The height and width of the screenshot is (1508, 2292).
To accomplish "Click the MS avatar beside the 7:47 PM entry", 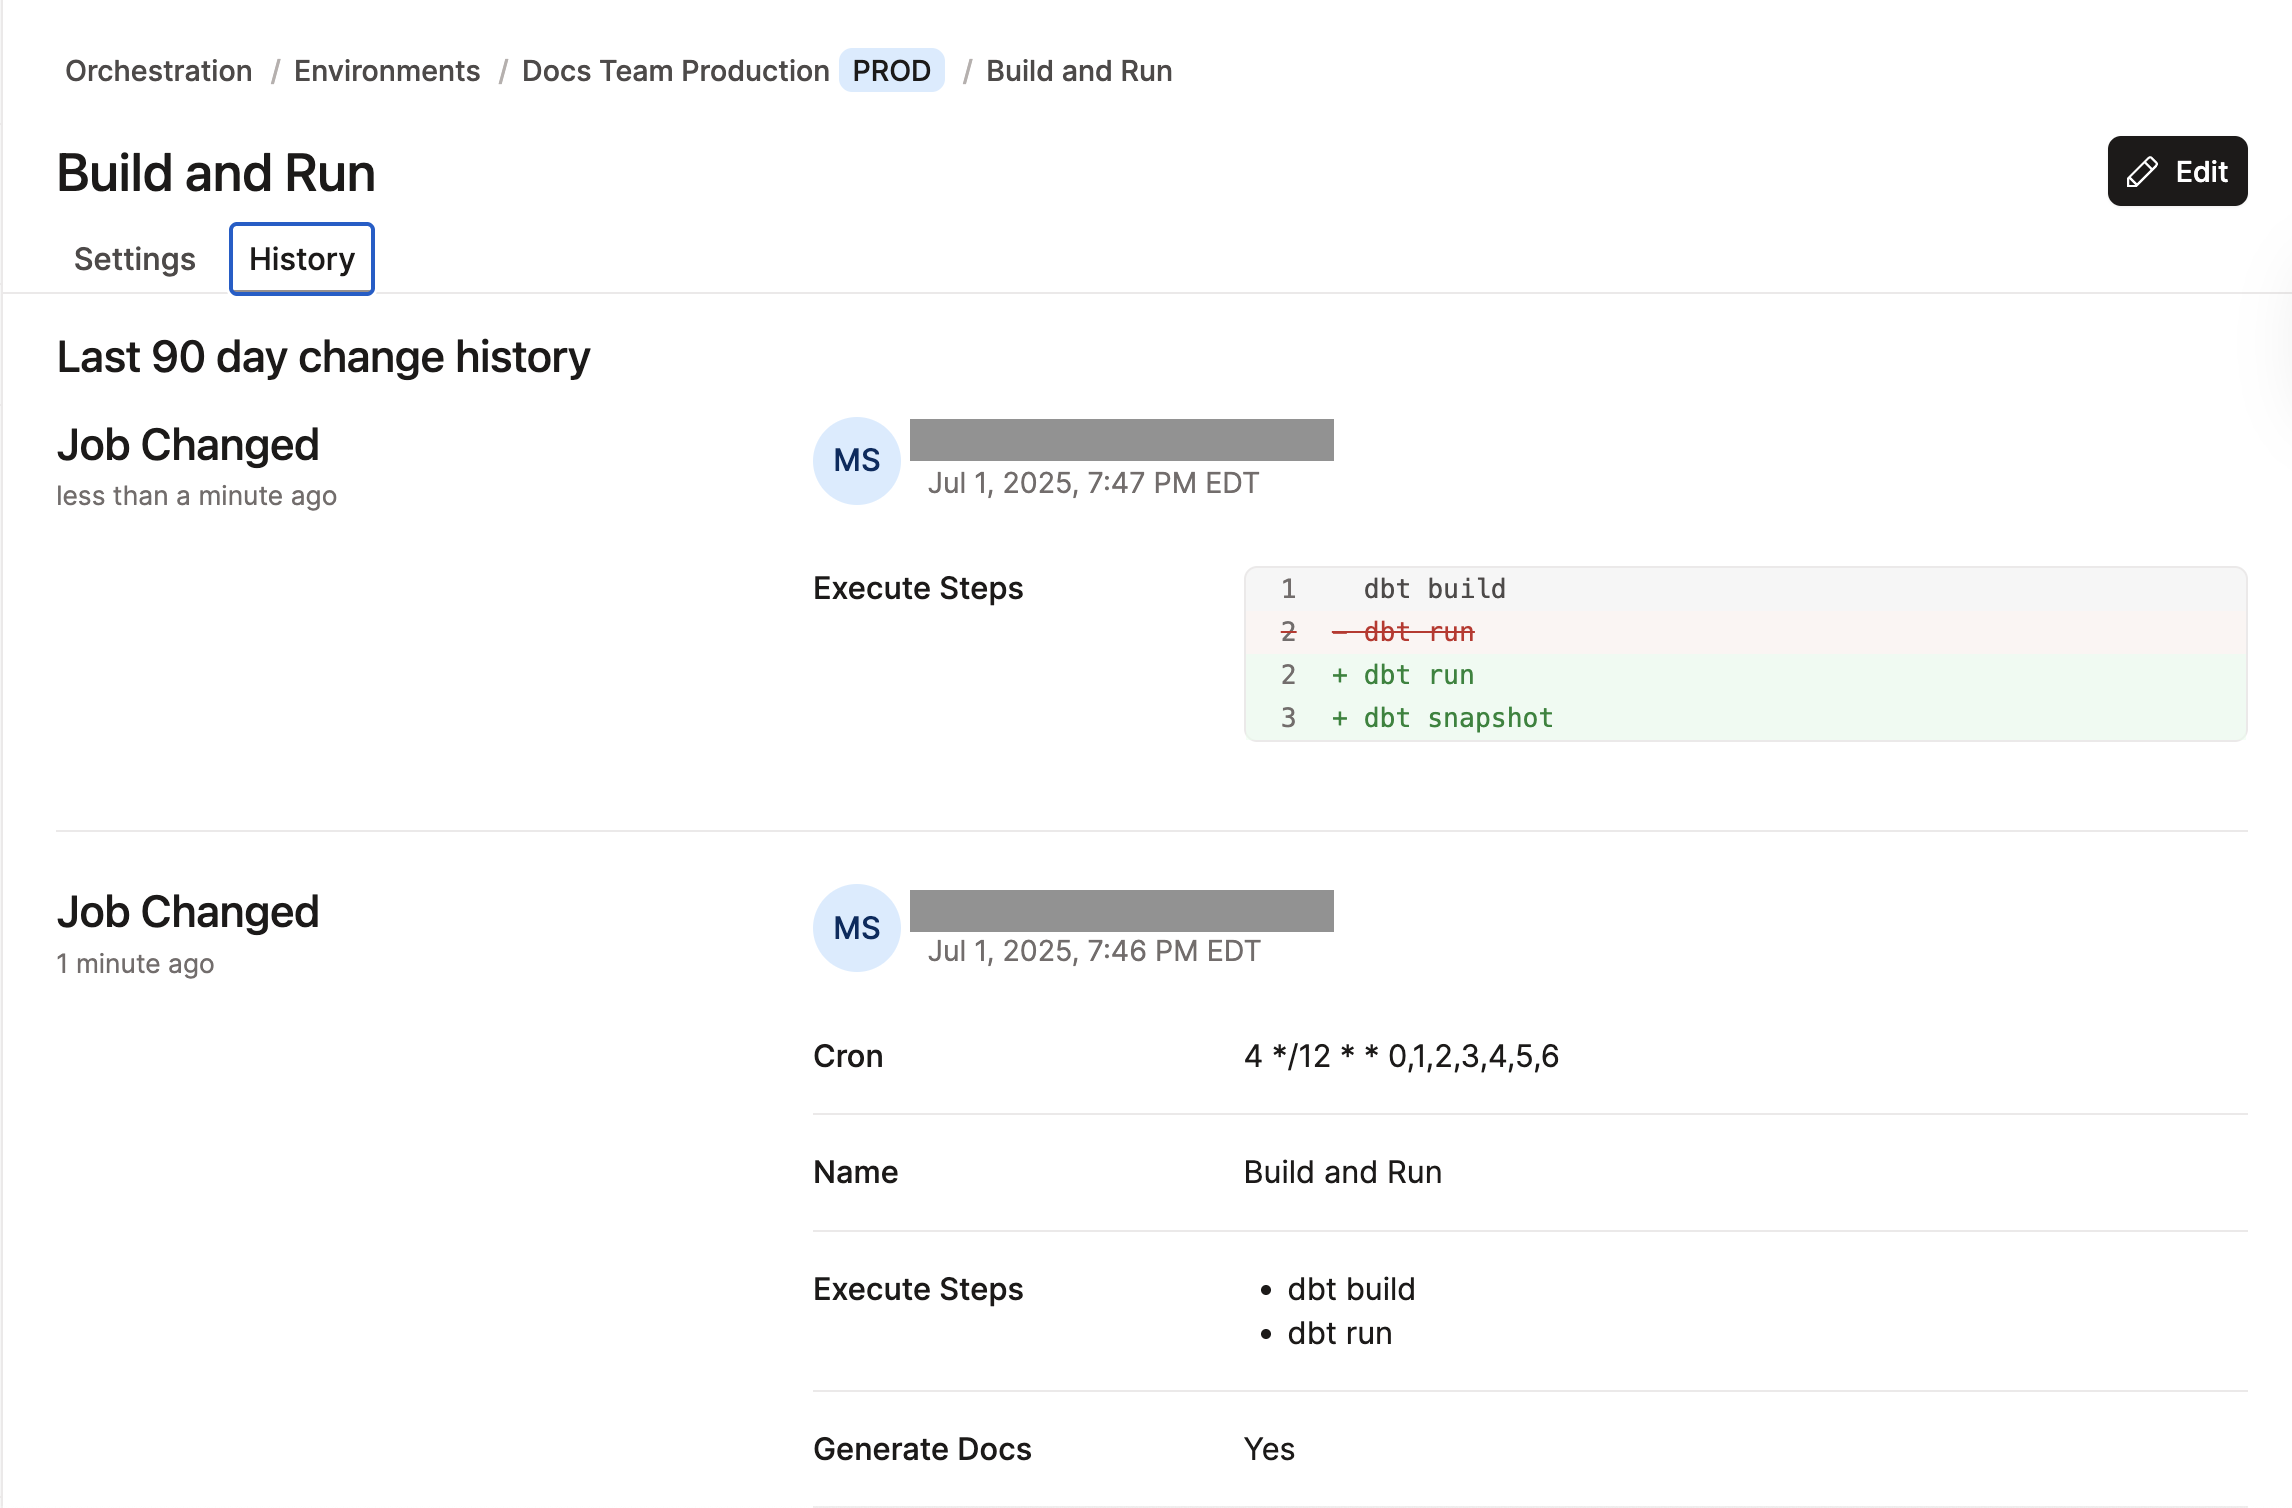I will pos(855,461).
